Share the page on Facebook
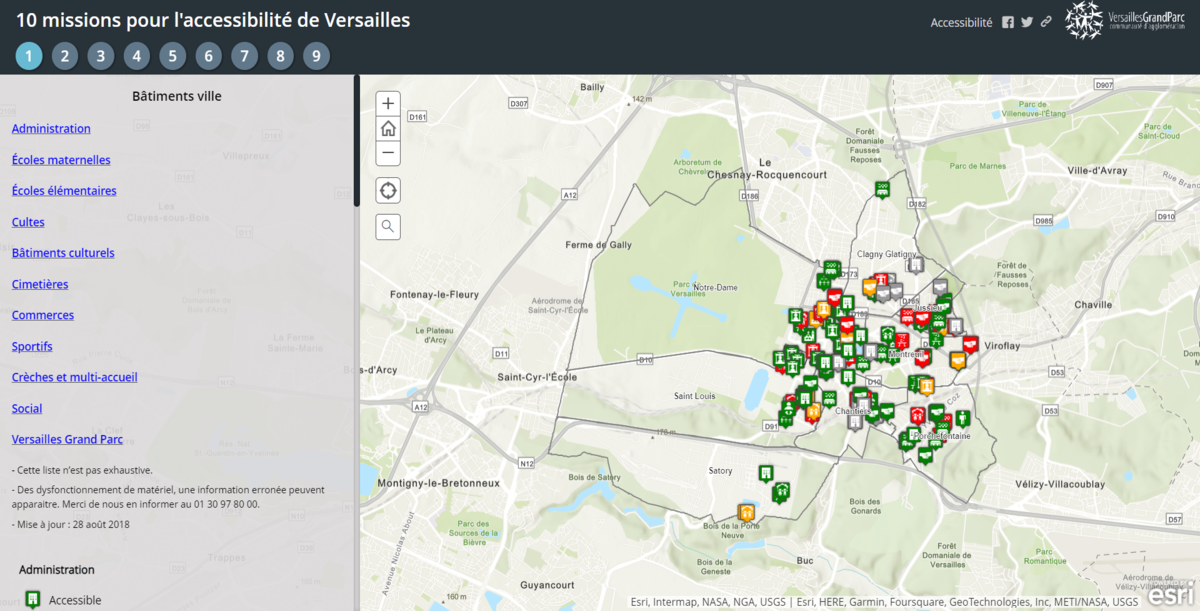The width and height of the screenshot is (1200, 611). [x=1008, y=22]
